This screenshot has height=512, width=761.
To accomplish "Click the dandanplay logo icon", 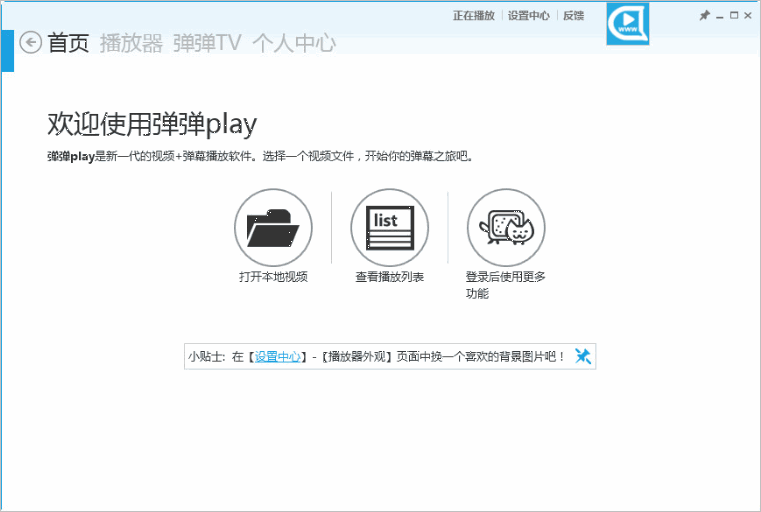I will (x=628, y=24).
